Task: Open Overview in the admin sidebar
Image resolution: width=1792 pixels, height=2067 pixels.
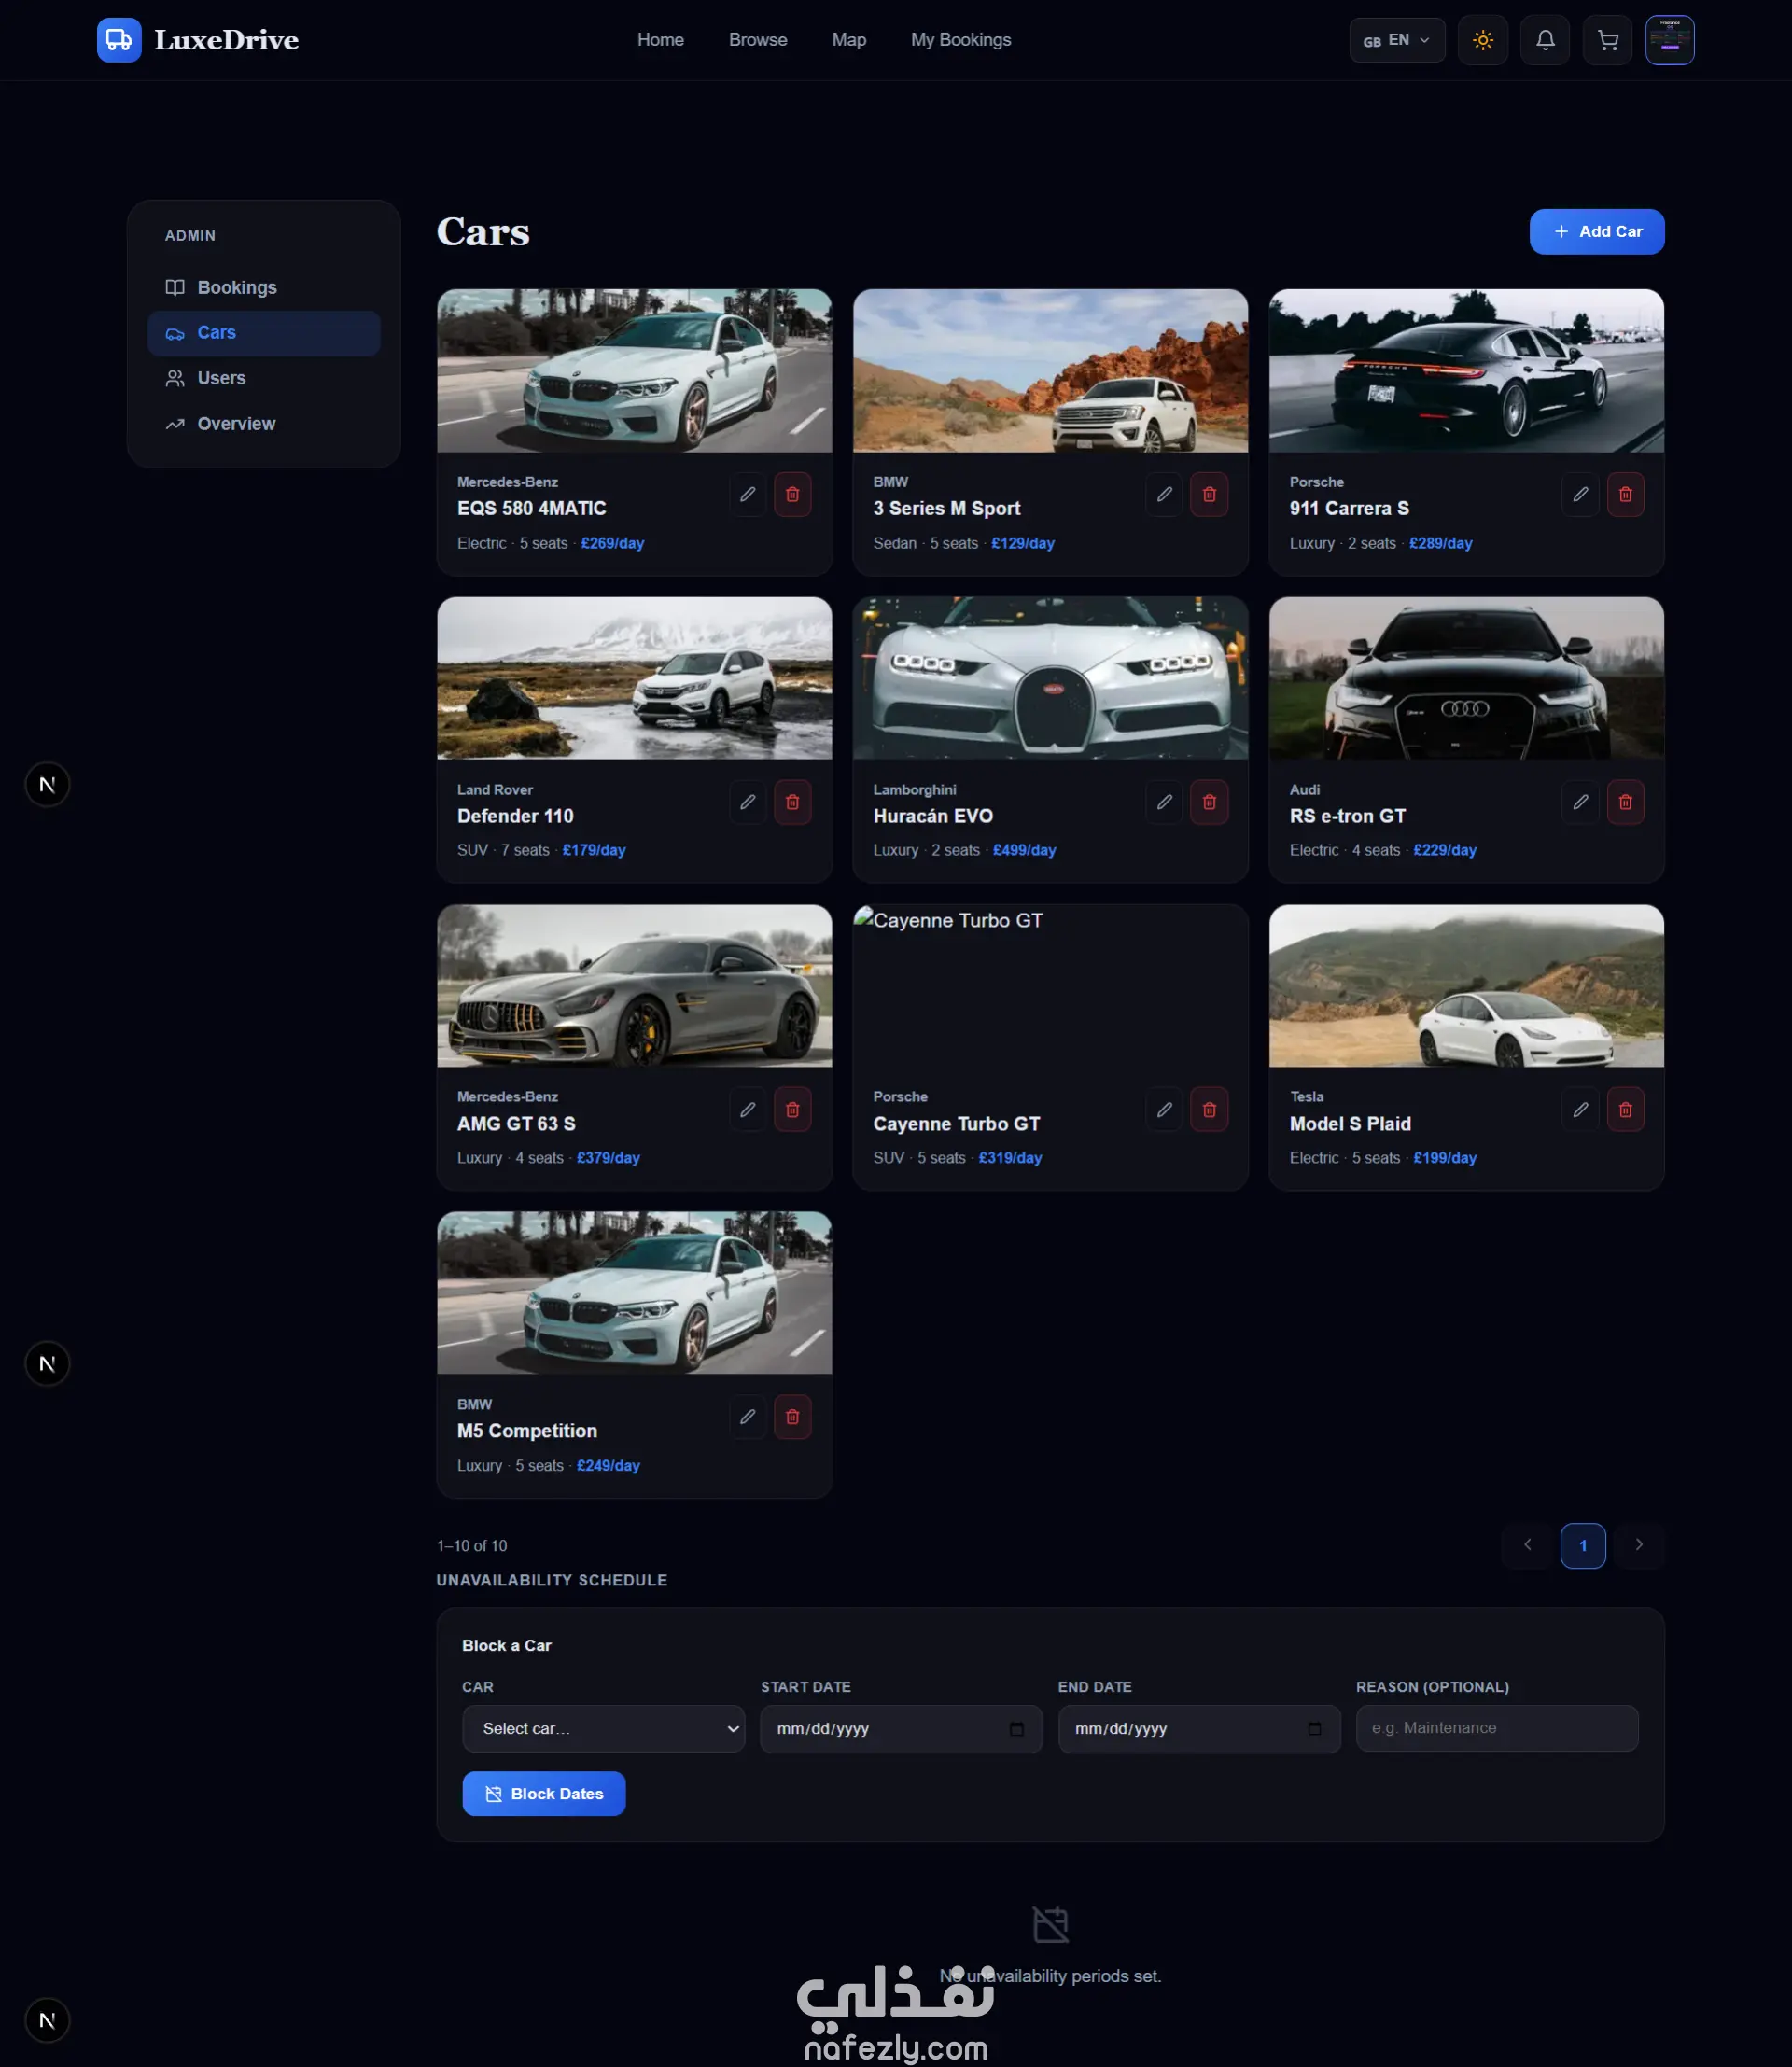Action: 264,424
